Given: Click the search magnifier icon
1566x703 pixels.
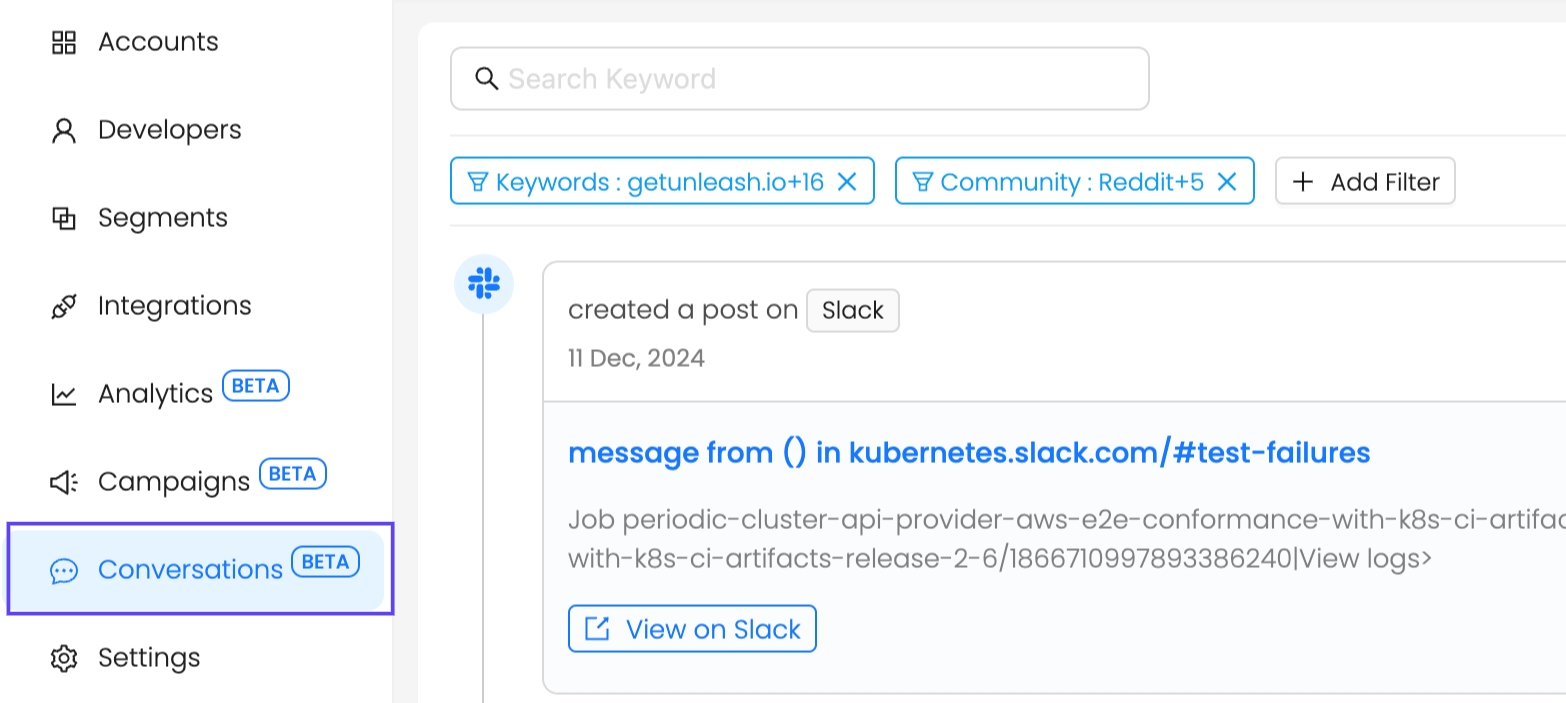Looking at the screenshot, I should pyautogui.click(x=487, y=79).
